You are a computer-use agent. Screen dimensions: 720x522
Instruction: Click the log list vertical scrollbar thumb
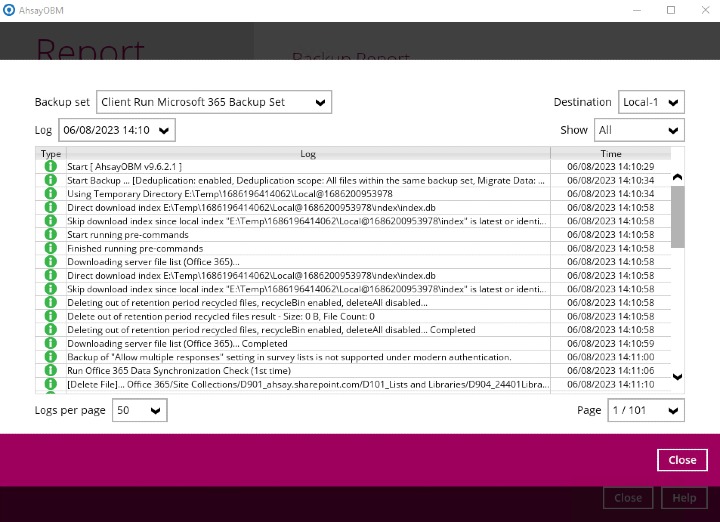tap(677, 217)
